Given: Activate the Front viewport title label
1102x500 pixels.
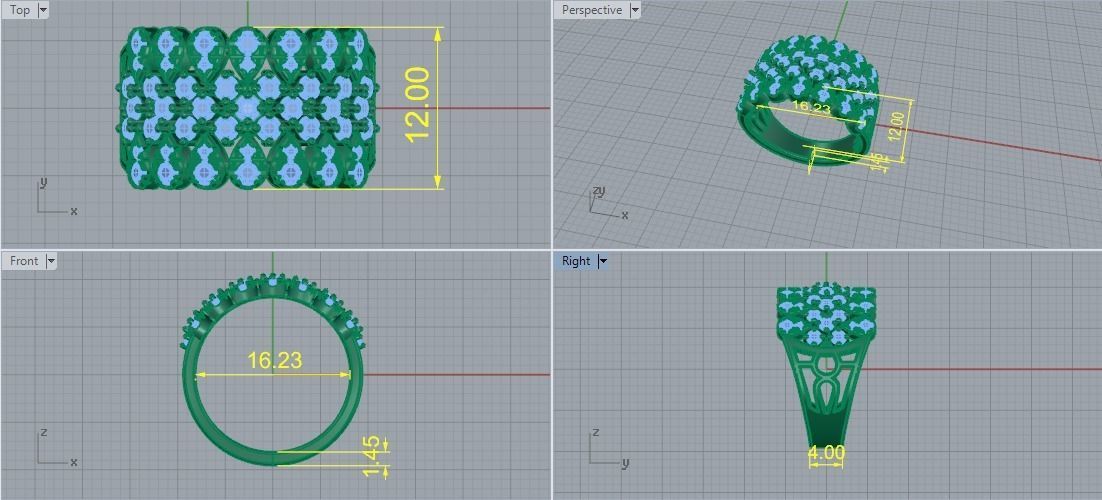Looking at the screenshot, I should pyautogui.click(x=24, y=261).
